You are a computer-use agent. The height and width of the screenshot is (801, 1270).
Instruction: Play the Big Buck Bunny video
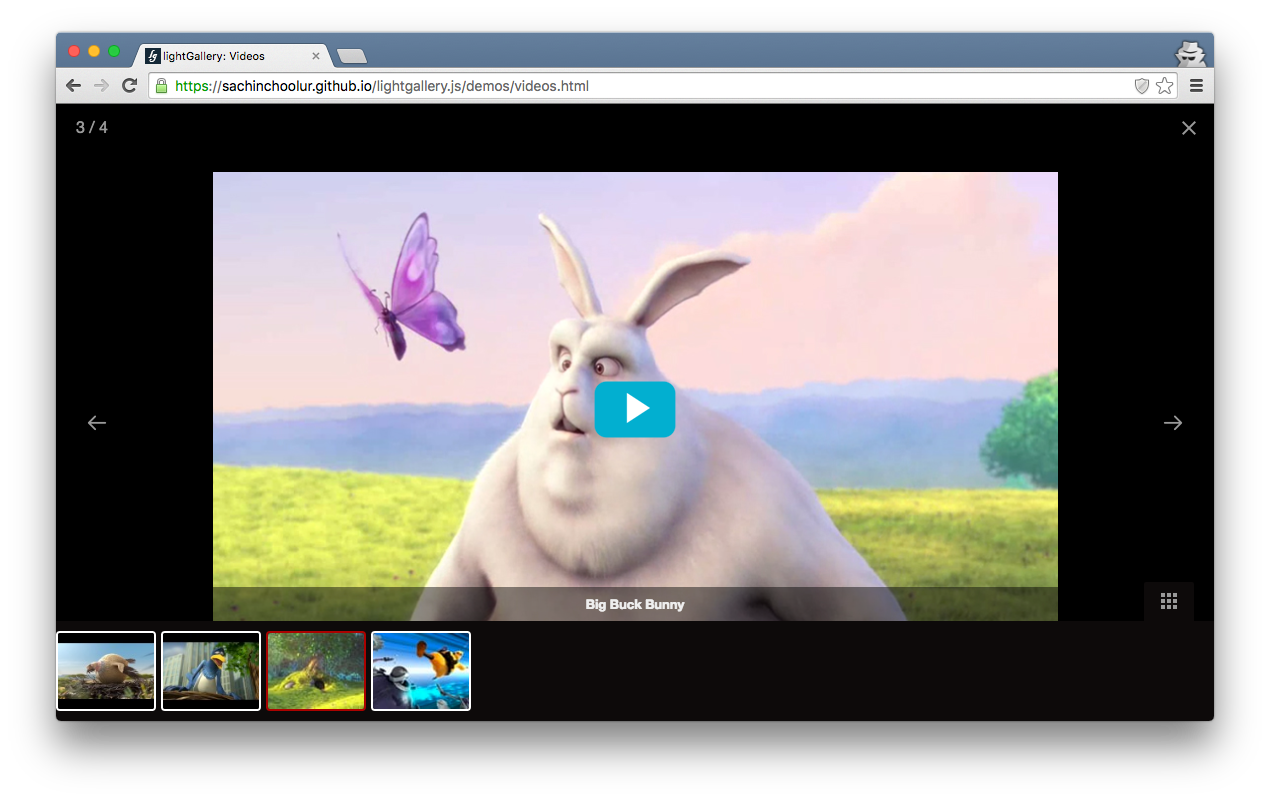click(x=635, y=409)
